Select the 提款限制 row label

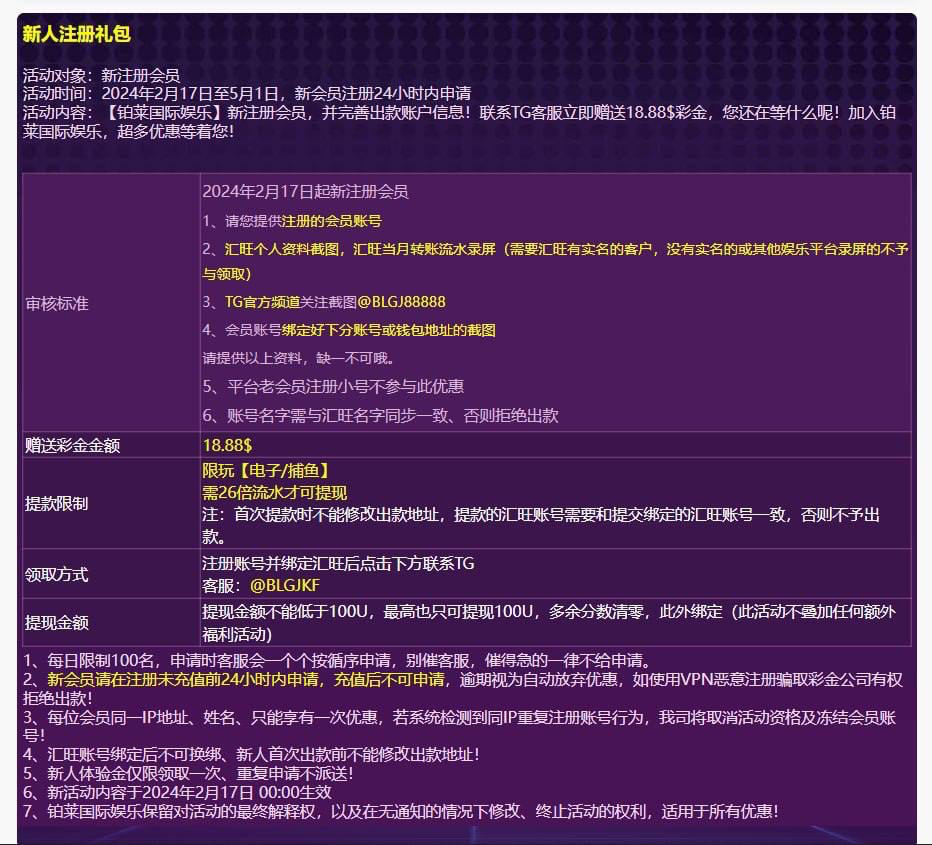(x=57, y=503)
